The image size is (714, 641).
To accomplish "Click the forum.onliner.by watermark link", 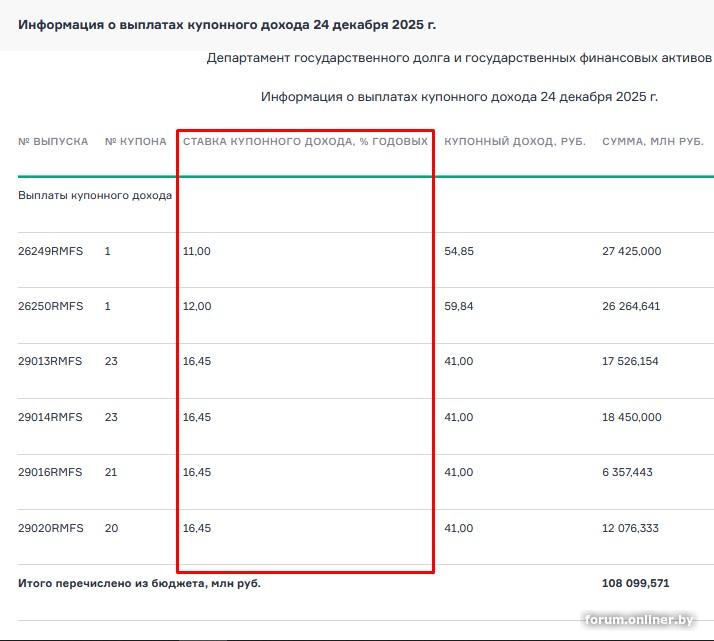I will [x=640, y=620].
